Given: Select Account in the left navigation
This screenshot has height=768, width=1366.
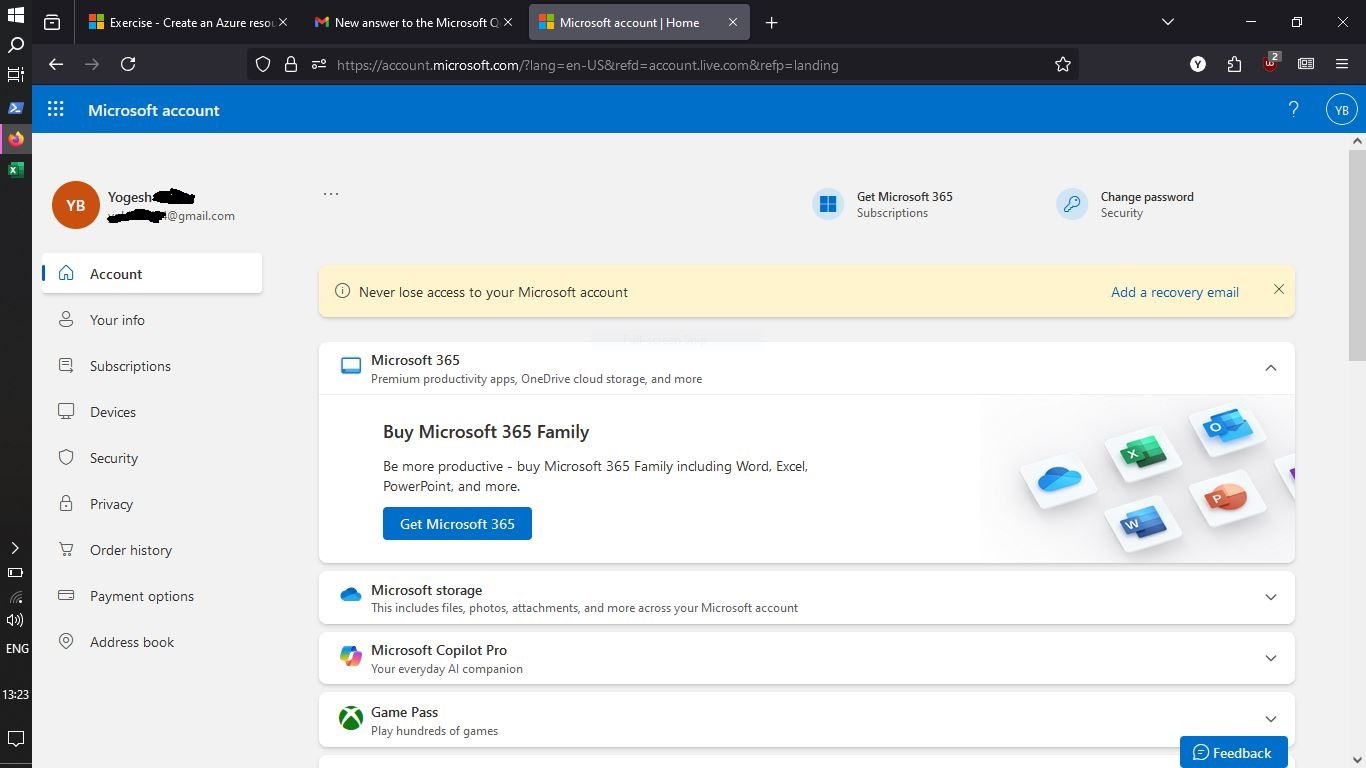Looking at the screenshot, I should 152,274.
